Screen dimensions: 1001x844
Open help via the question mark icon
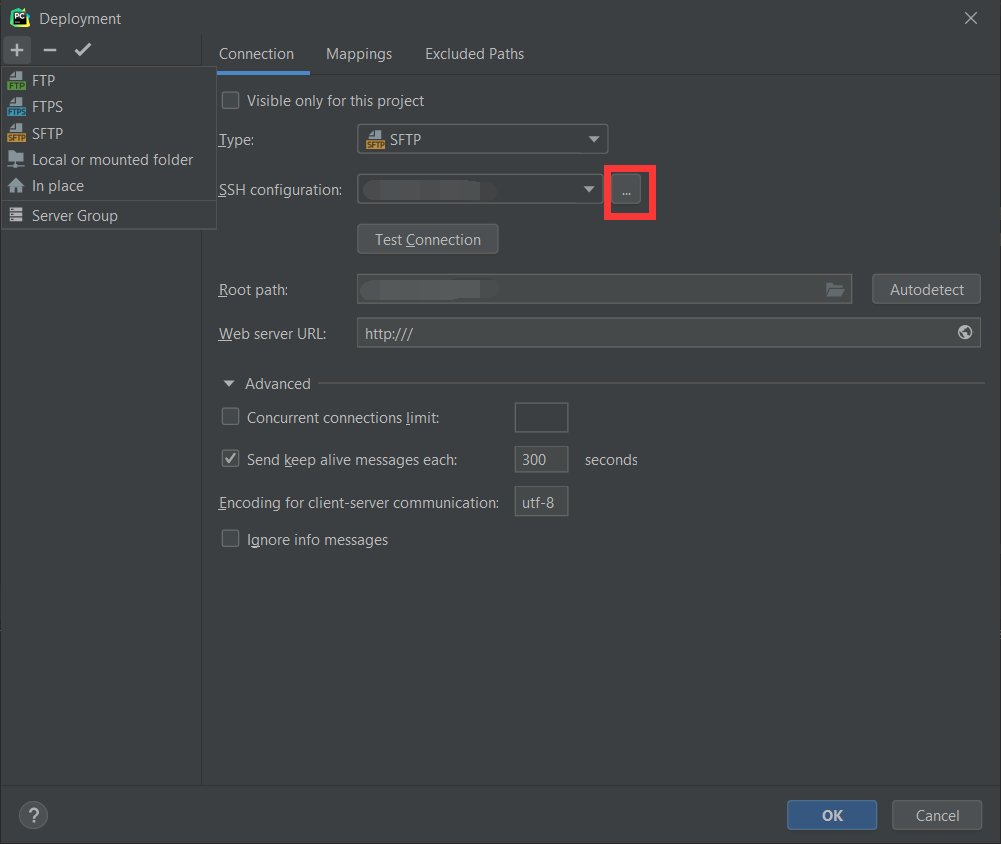click(33, 815)
